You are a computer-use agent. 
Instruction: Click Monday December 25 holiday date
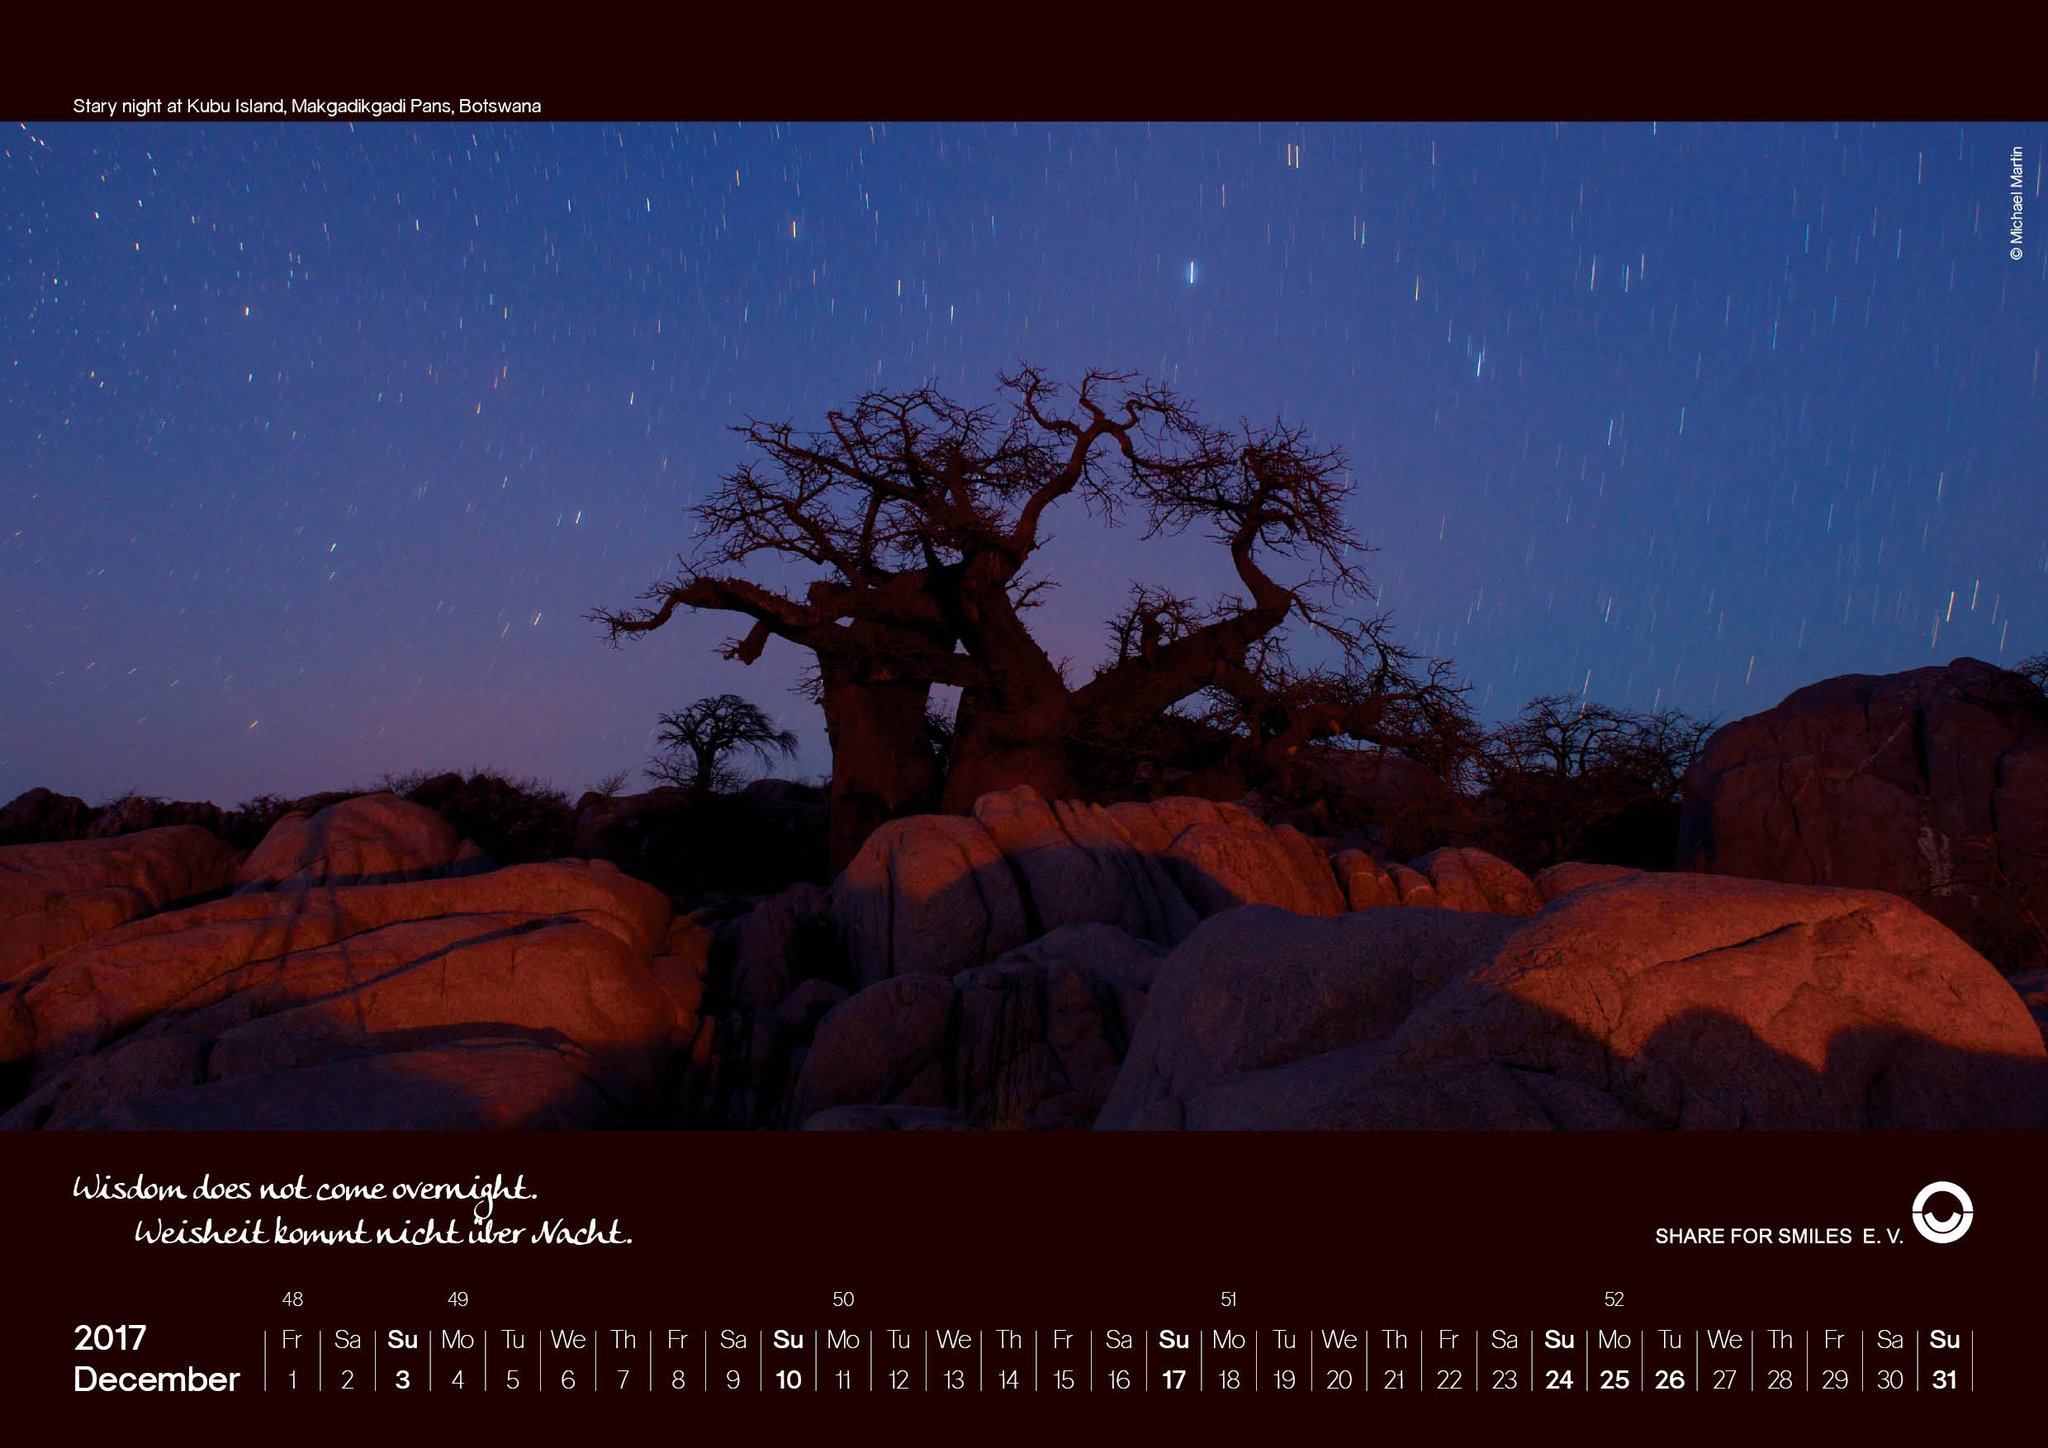(1613, 1379)
